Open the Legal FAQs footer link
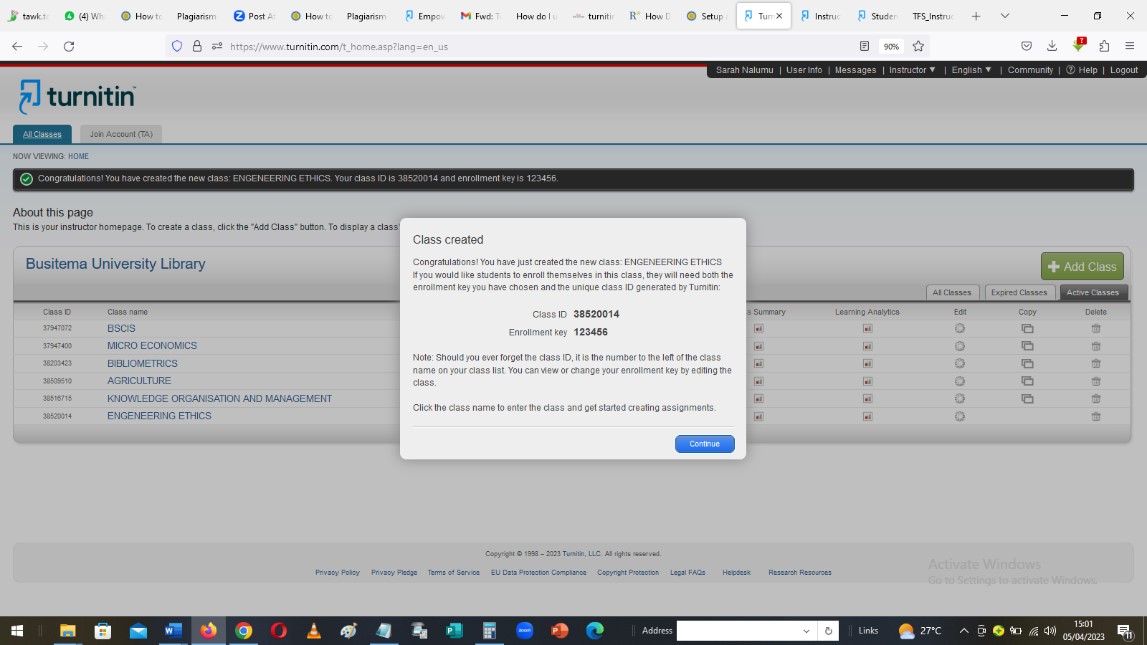 click(688, 573)
